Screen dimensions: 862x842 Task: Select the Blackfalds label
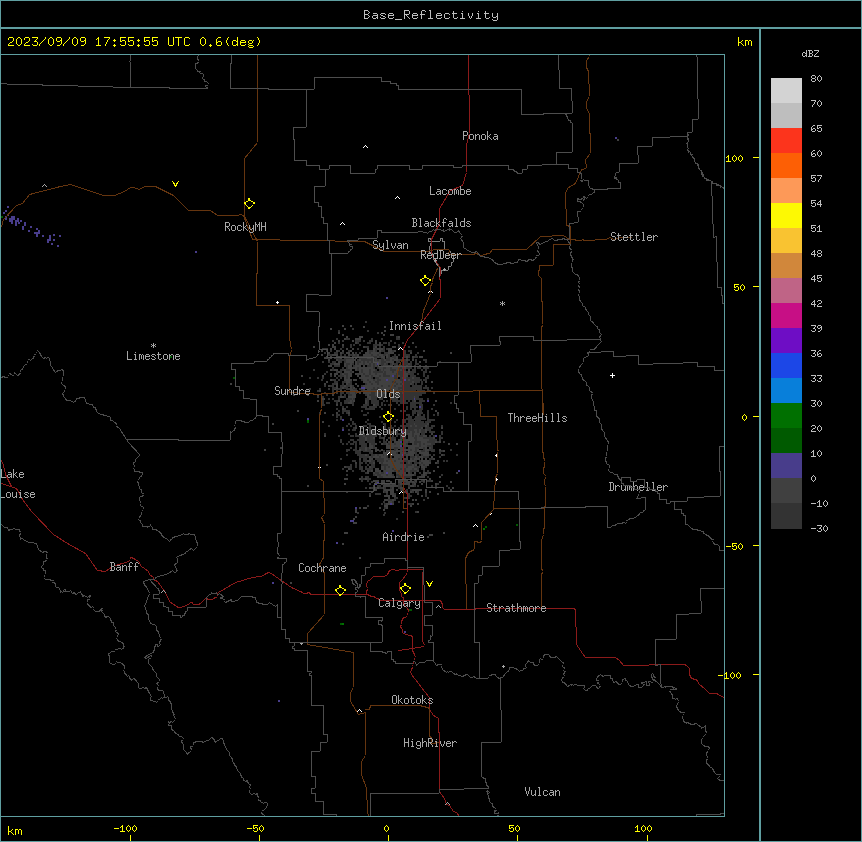point(441,223)
